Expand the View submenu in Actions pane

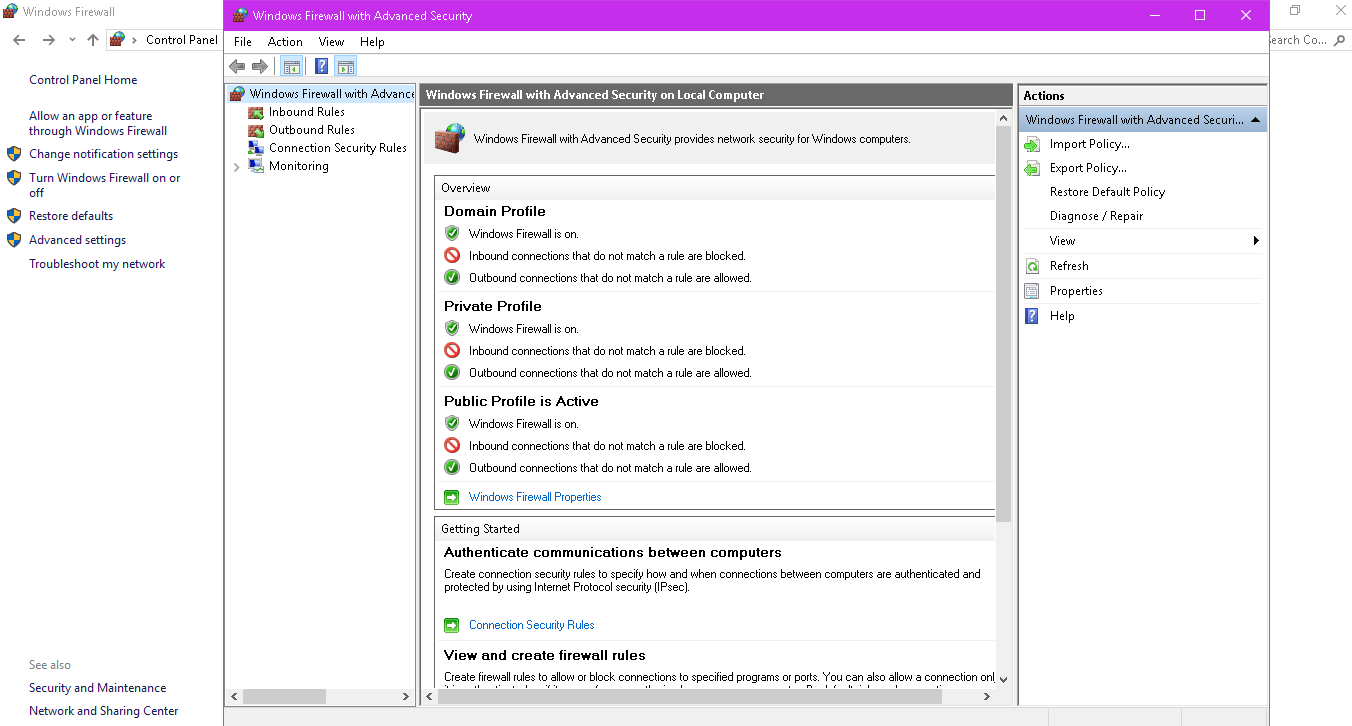(x=1143, y=241)
